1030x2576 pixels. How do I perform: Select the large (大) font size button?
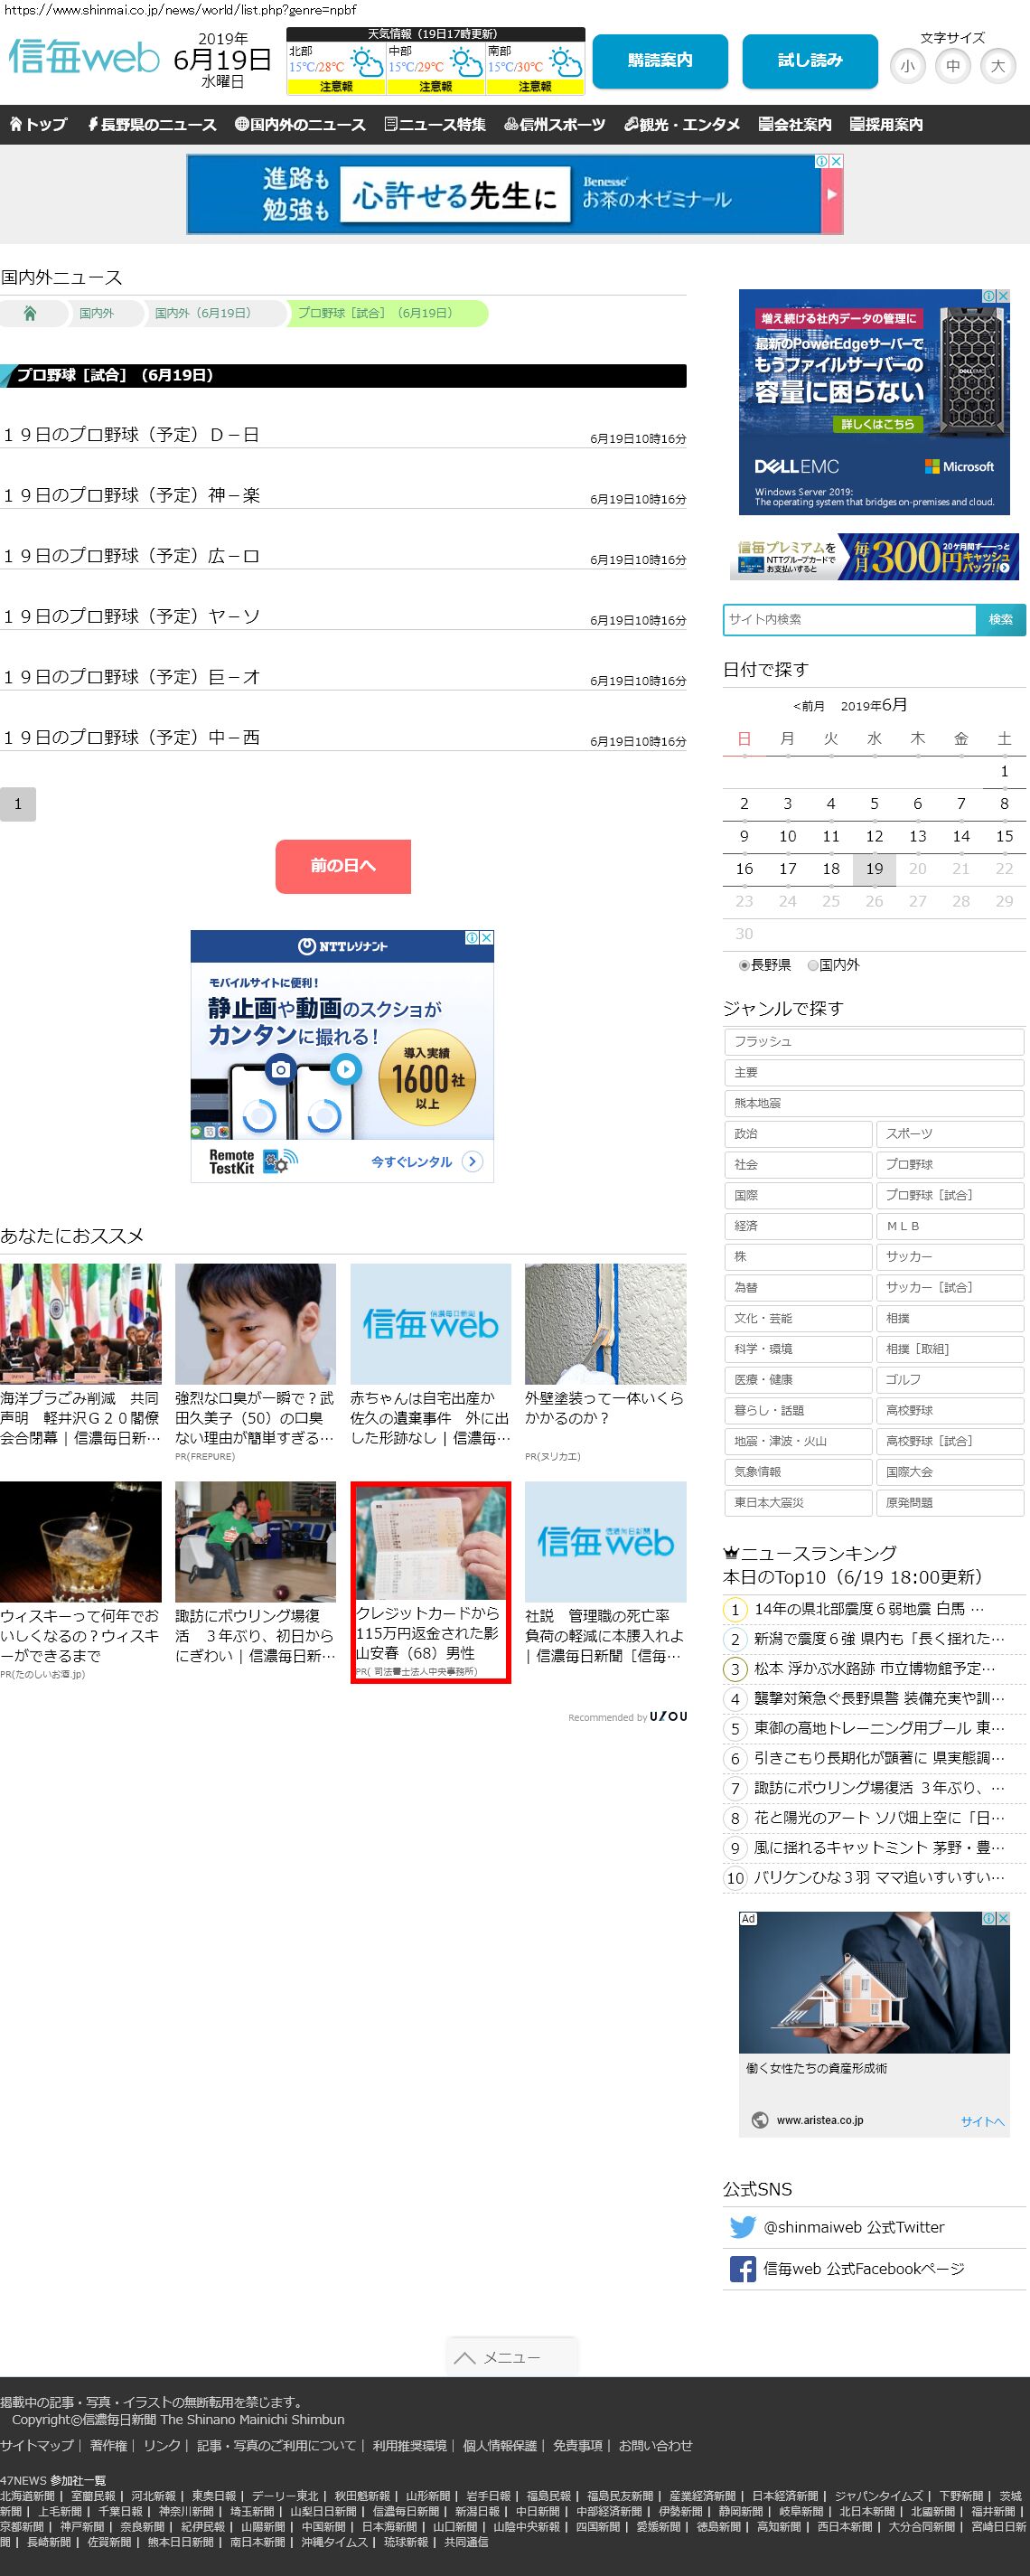[997, 67]
